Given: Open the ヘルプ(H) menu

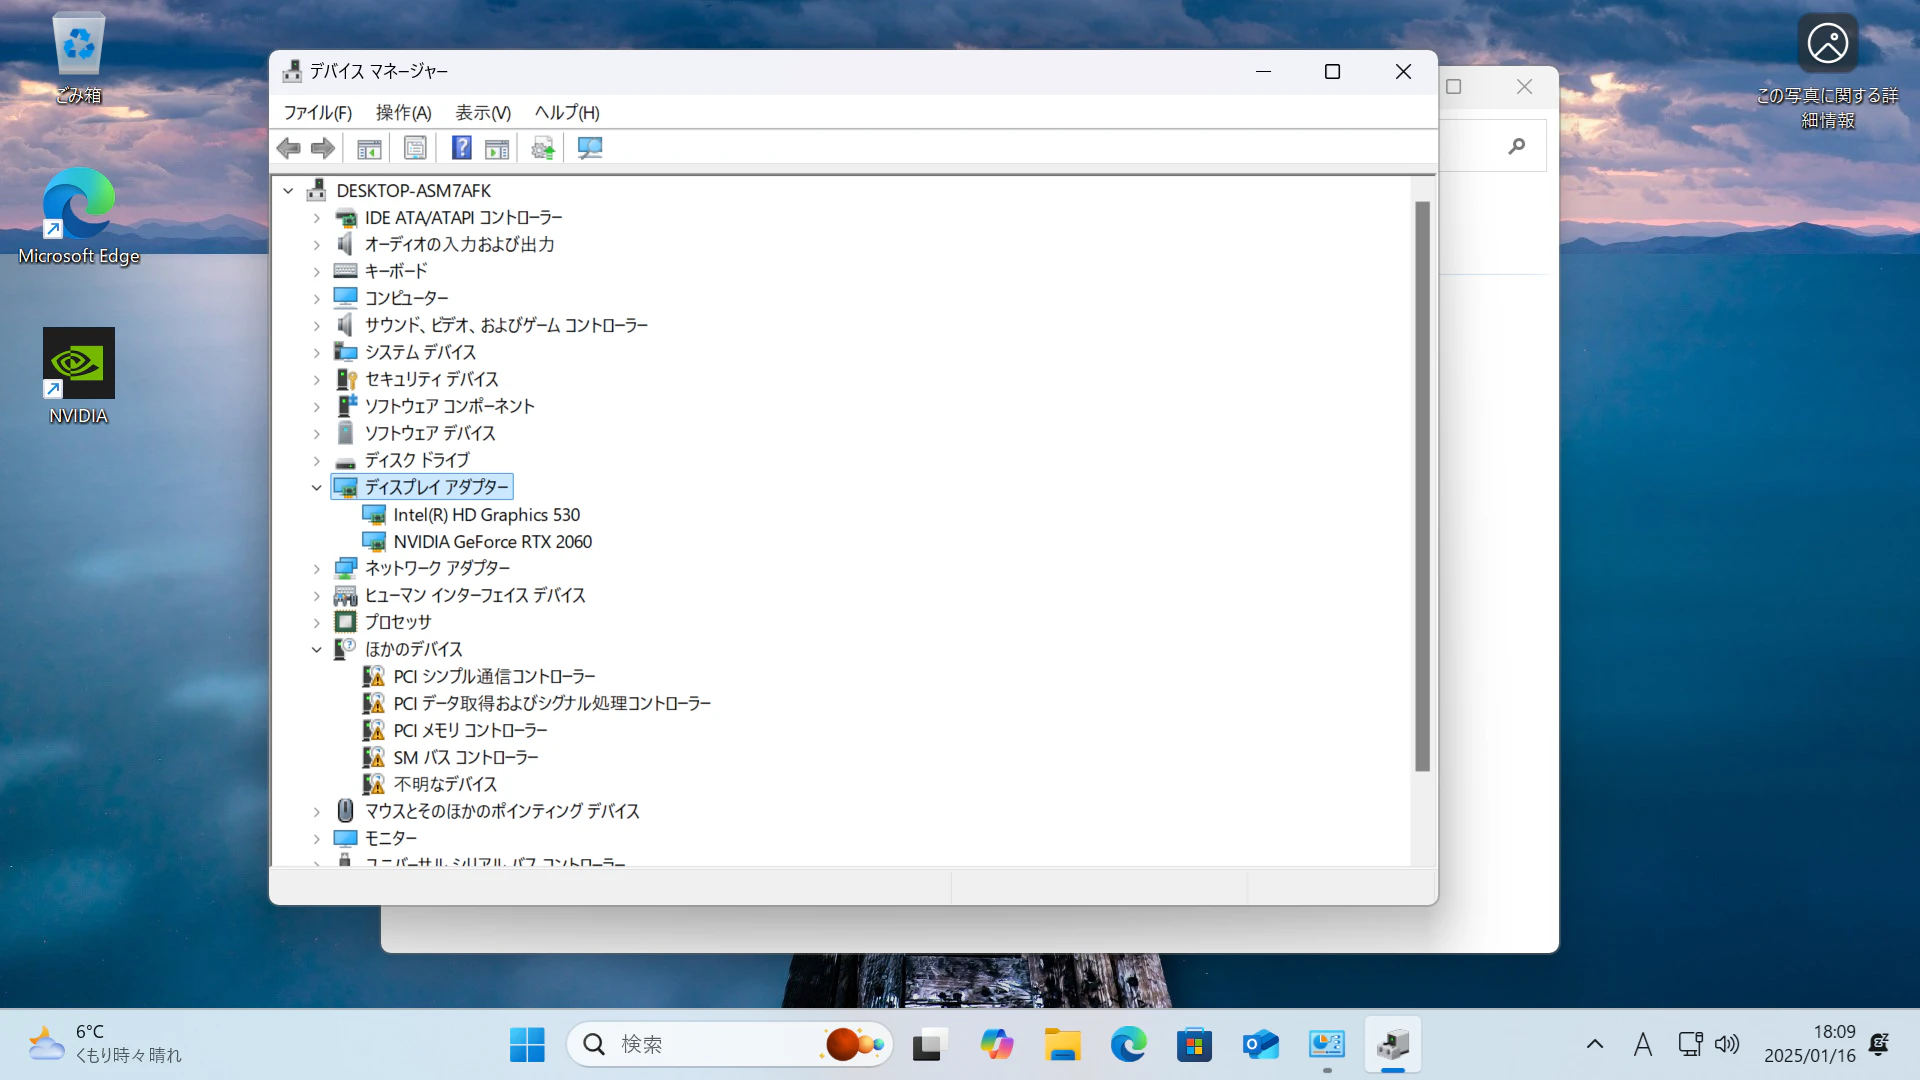Looking at the screenshot, I should (x=567, y=113).
